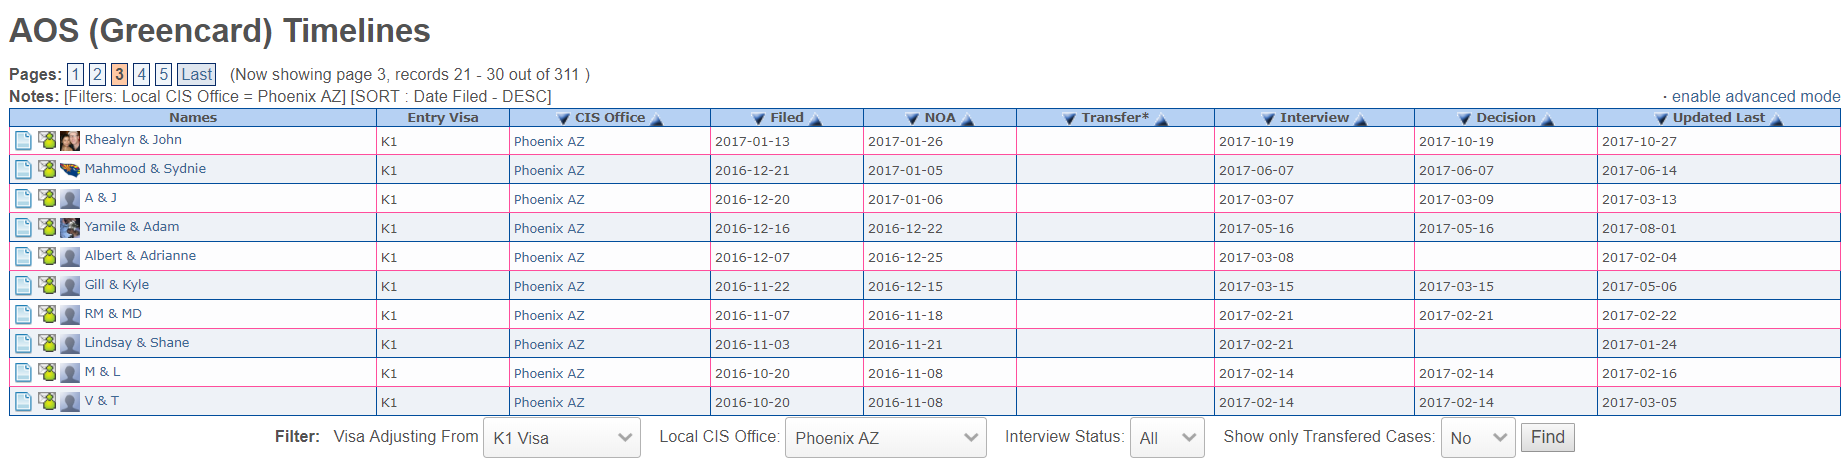Open timeline document icon for V & T
The image size is (1848, 472).
[23, 402]
